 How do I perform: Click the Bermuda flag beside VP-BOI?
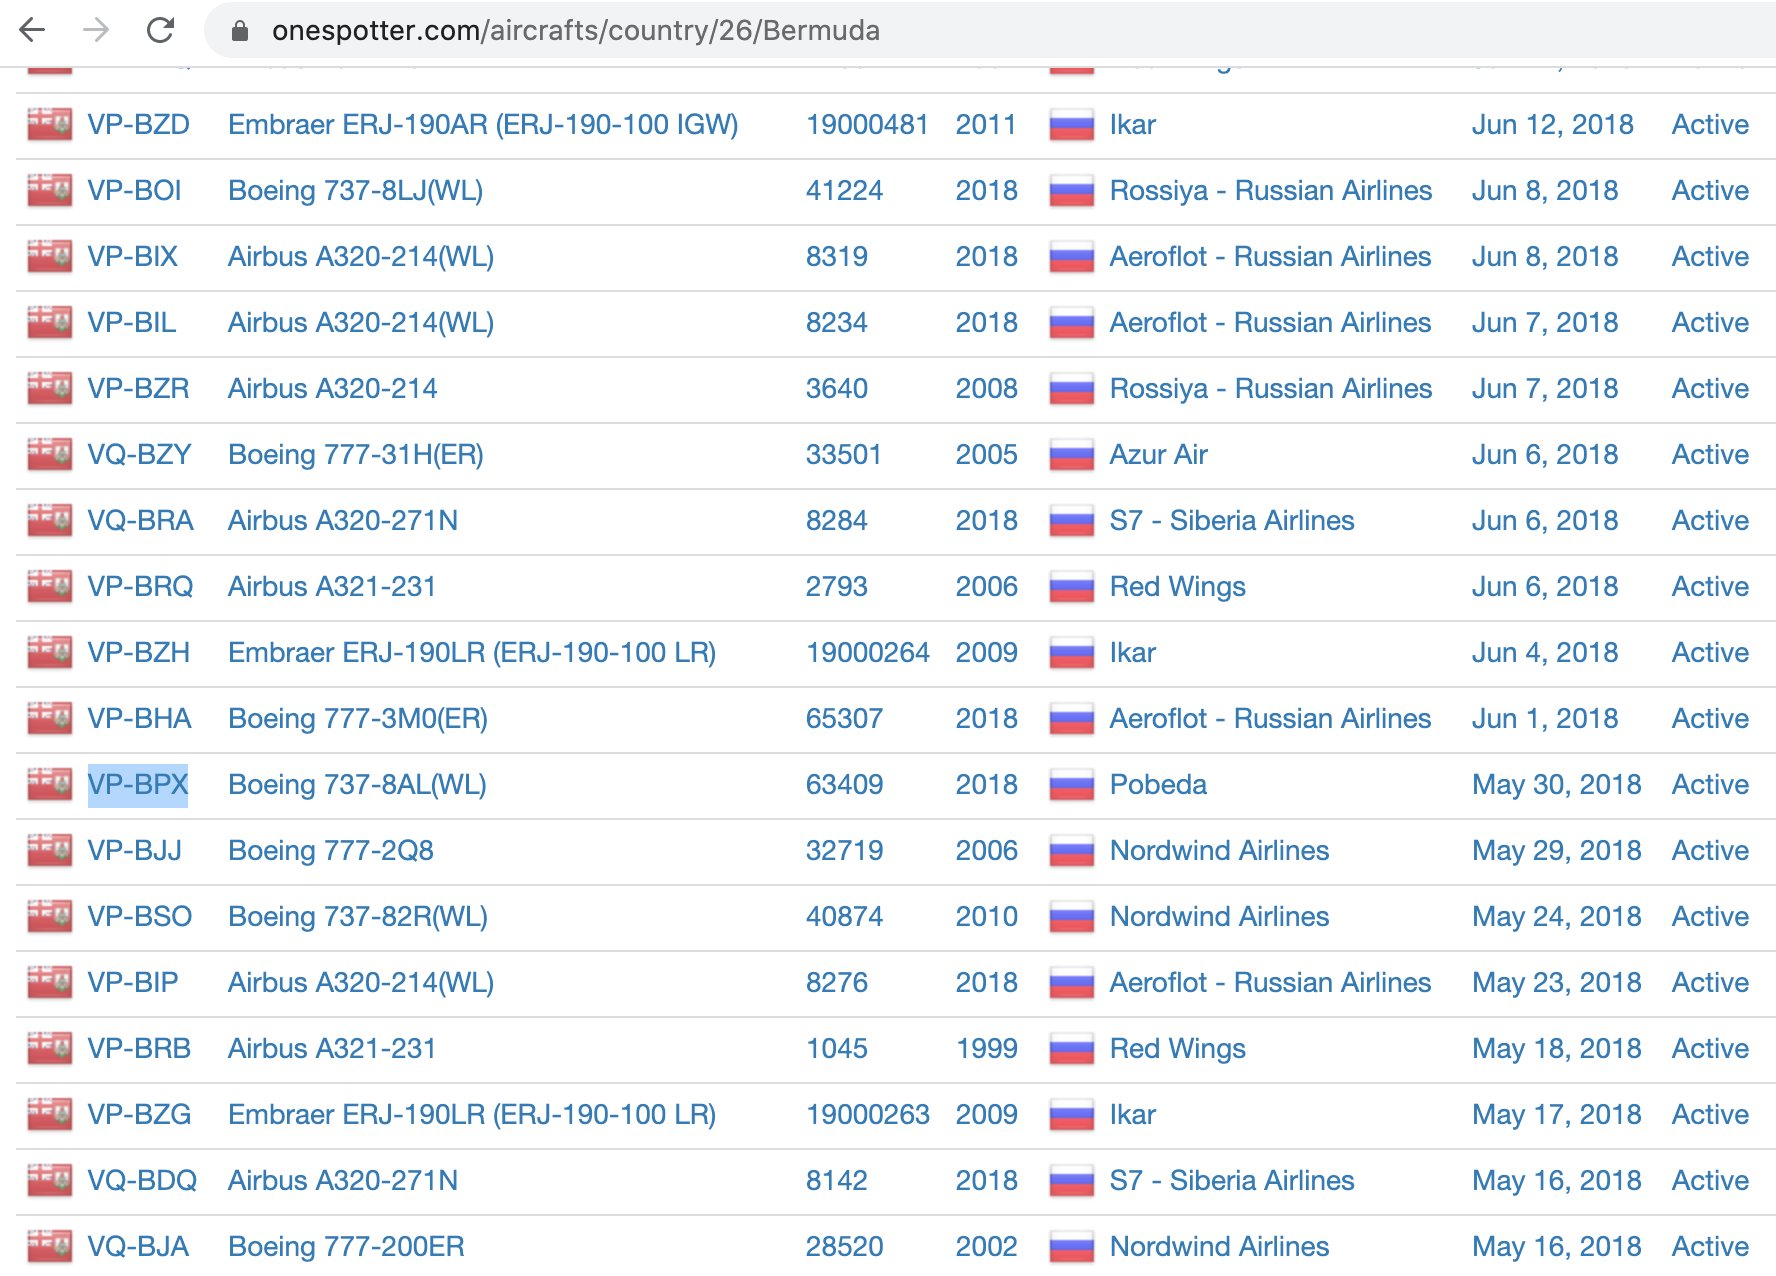click(49, 191)
